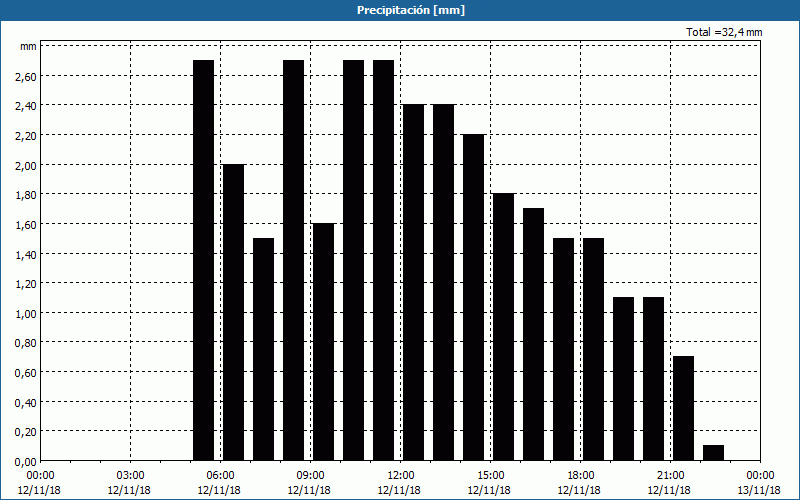Click the 'Precipitación [mm]' chart title

411,10
